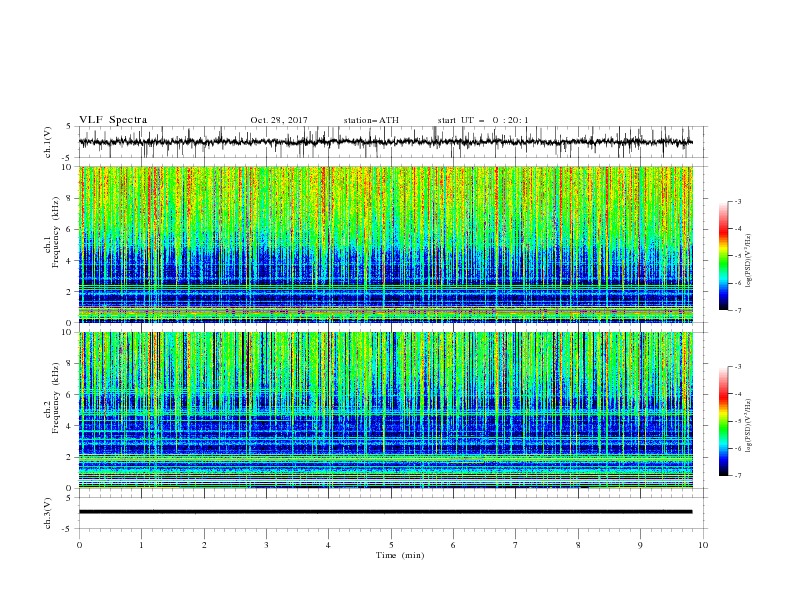Click the 'ch.3(V)' axis label
This screenshot has height=612, width=792.
coord(48,513)
